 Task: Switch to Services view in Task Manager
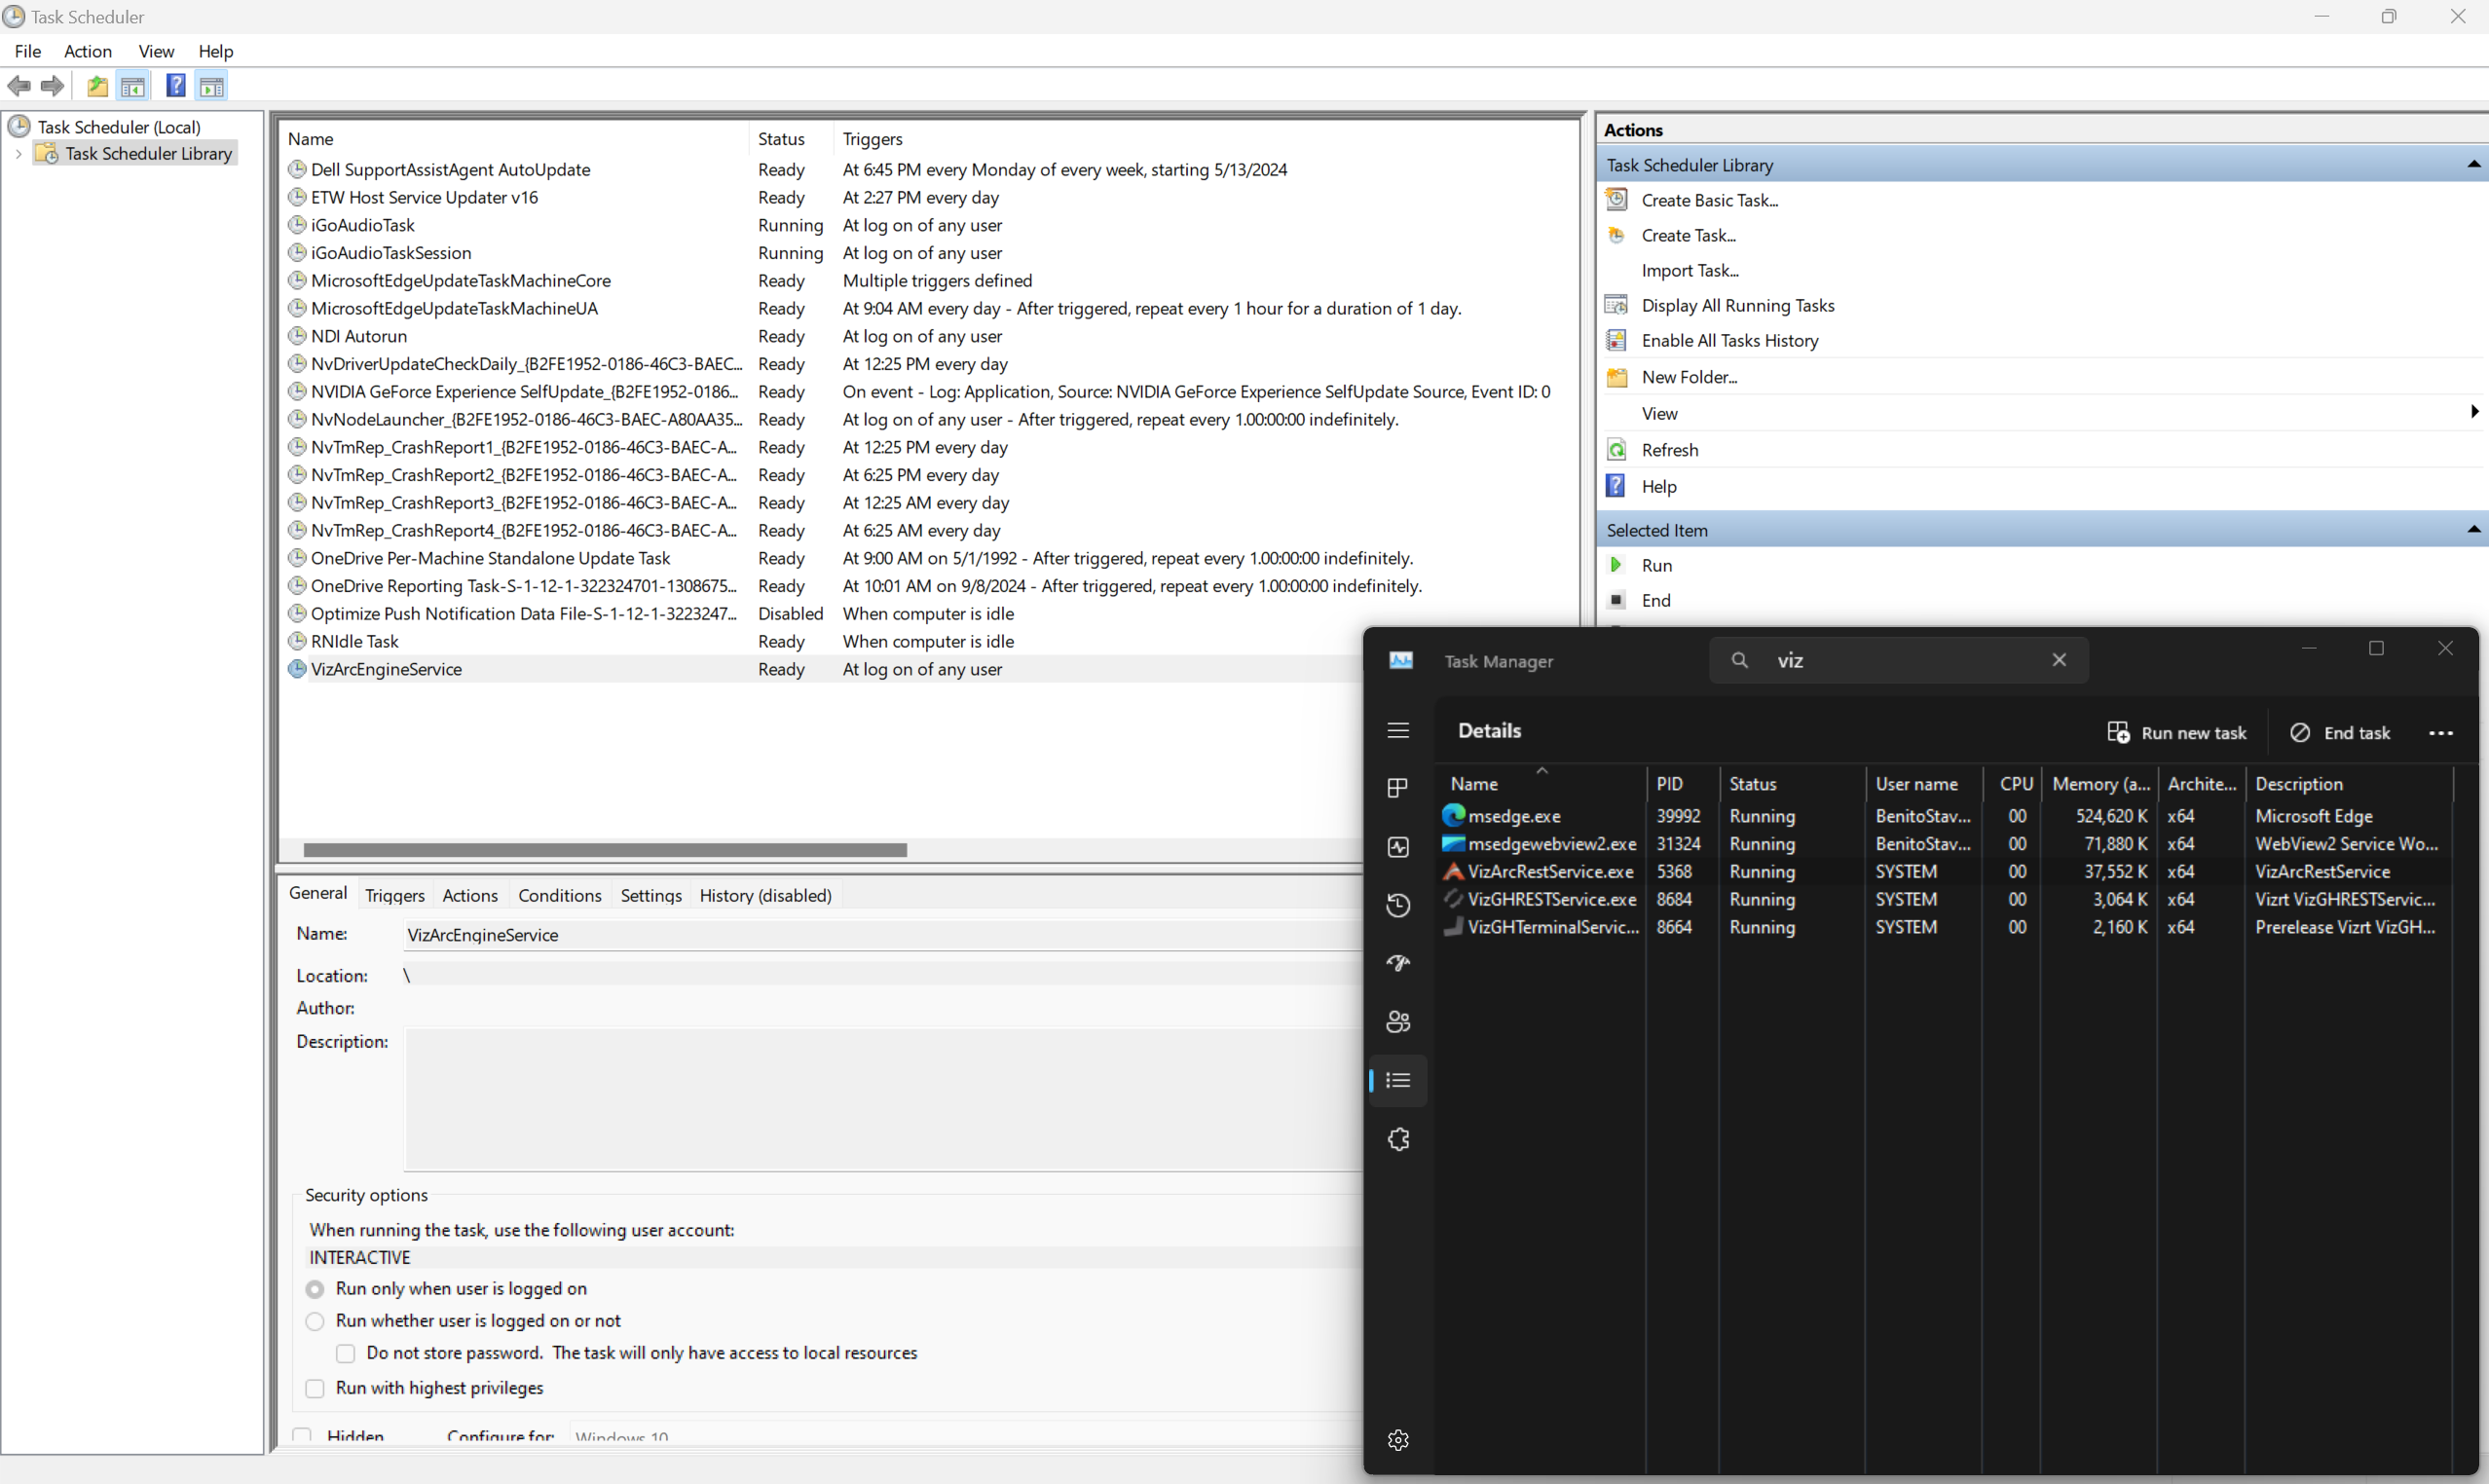pos(1398,1139)
